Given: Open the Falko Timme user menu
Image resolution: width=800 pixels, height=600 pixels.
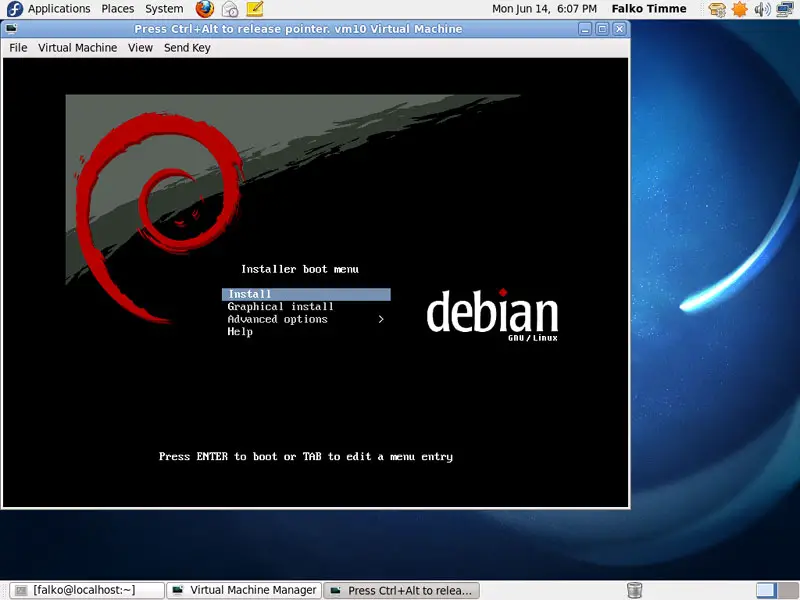Looking at the screenshot, I should click(x=649, y=9).
